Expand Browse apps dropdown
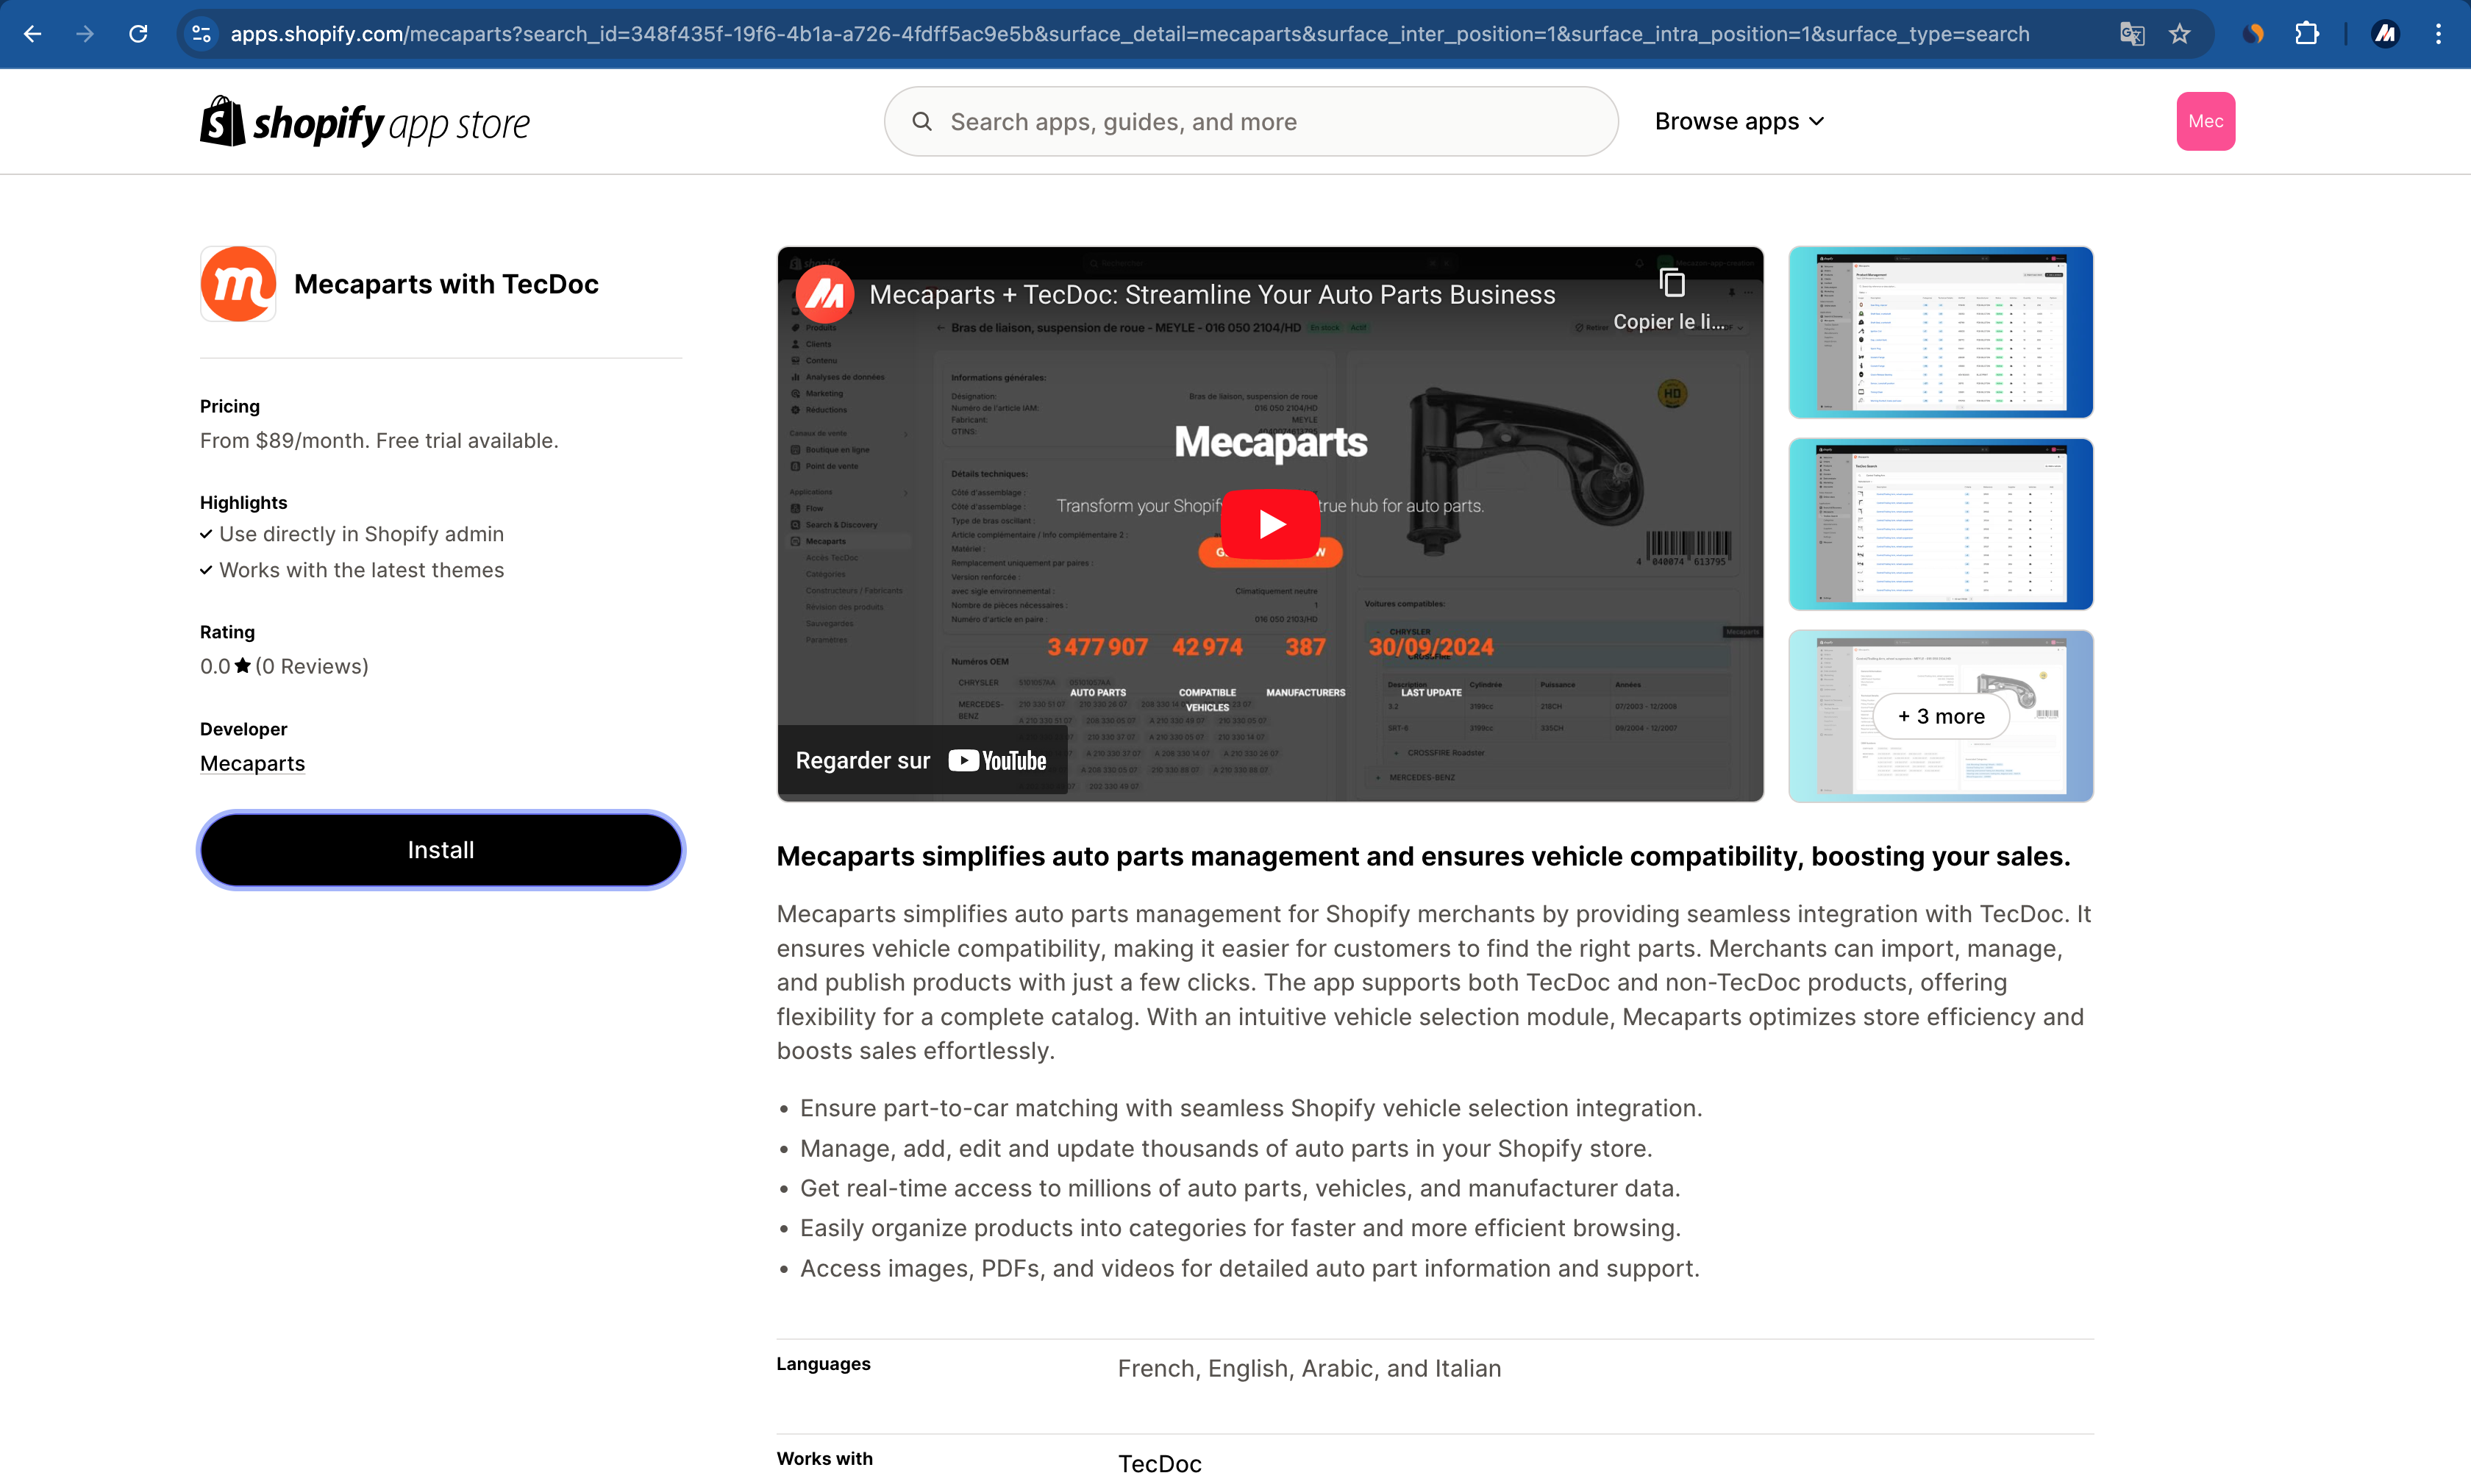Image resolution: width=2471 pixels, height=1484 pixels. 1740,121
